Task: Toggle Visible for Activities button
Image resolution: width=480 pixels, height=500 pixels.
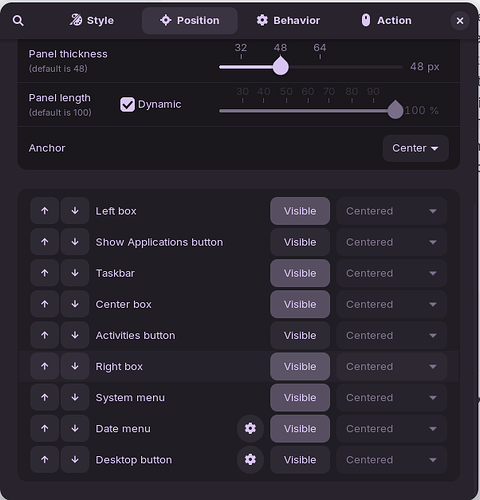Action: tap(300, 335)
